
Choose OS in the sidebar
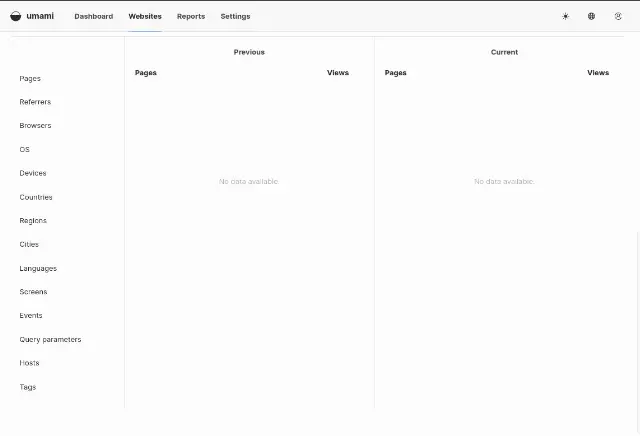[24, 149]
